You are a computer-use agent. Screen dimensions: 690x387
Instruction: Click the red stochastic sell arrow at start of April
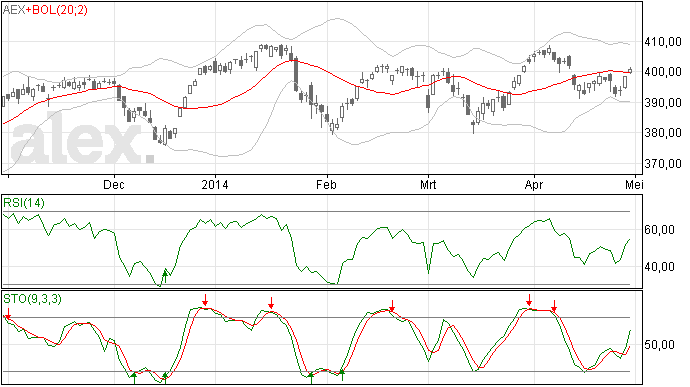click(529, 300)
